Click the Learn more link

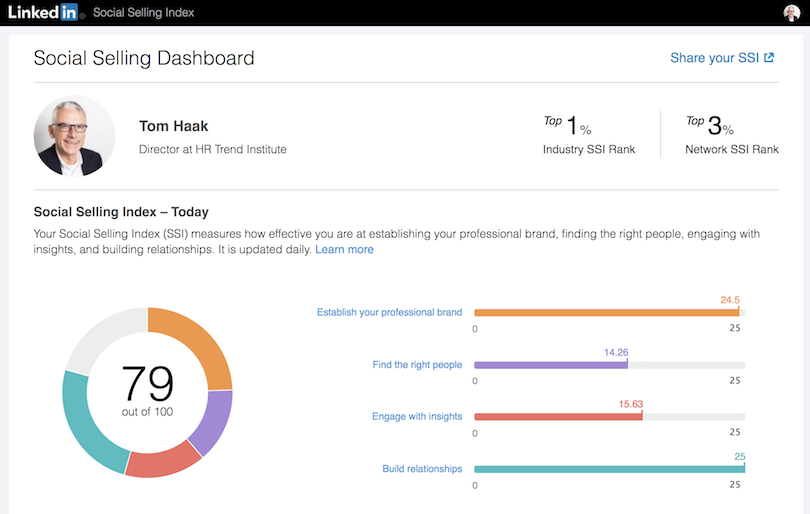click(x=344, y=250)
